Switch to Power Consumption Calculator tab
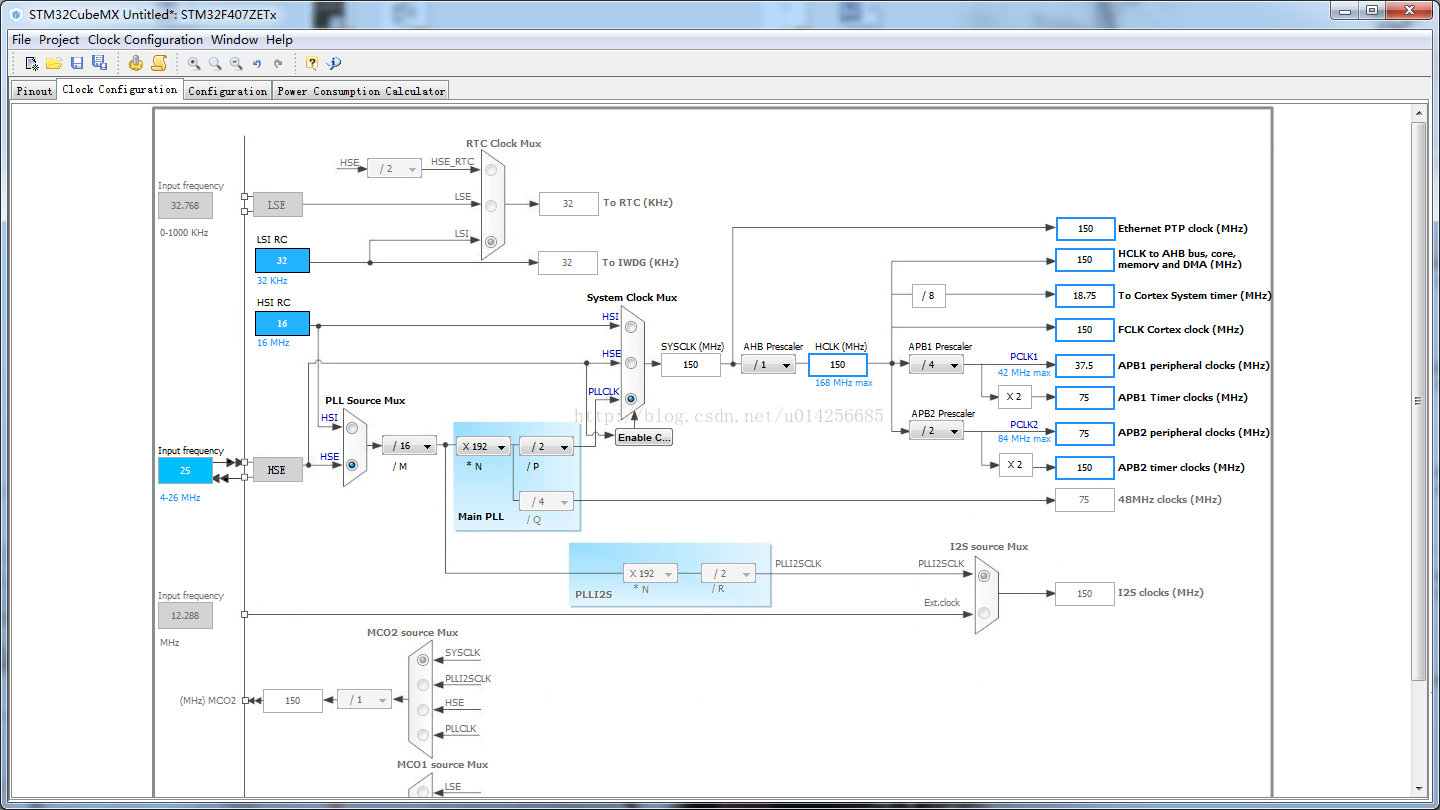The width and height of the screenshot is (1440, 810). pyautogui.click(x=361, y=91)
